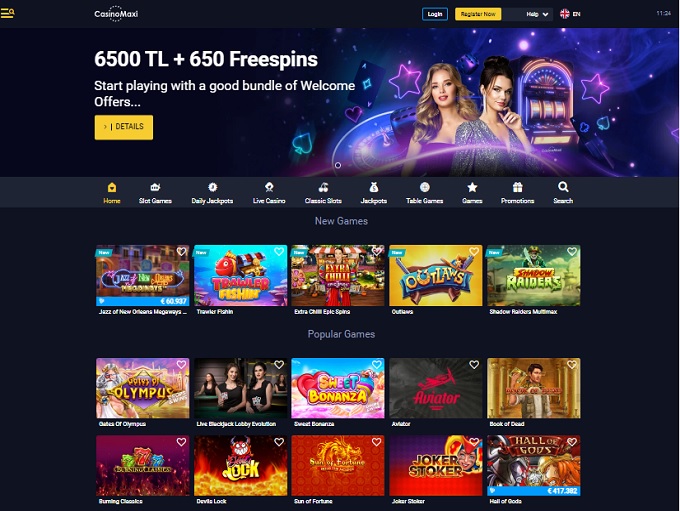Favorite Trawler Fishin with heart icon

279,252
